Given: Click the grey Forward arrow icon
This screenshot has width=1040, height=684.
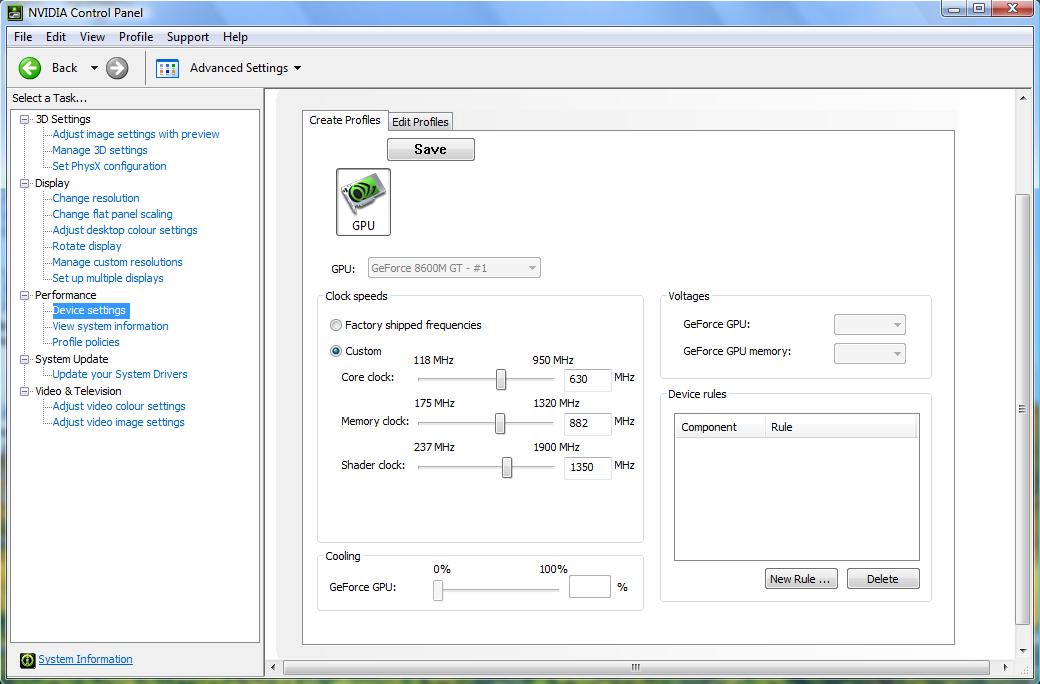Looking at the screenshot, I should [x=117, y=68].
